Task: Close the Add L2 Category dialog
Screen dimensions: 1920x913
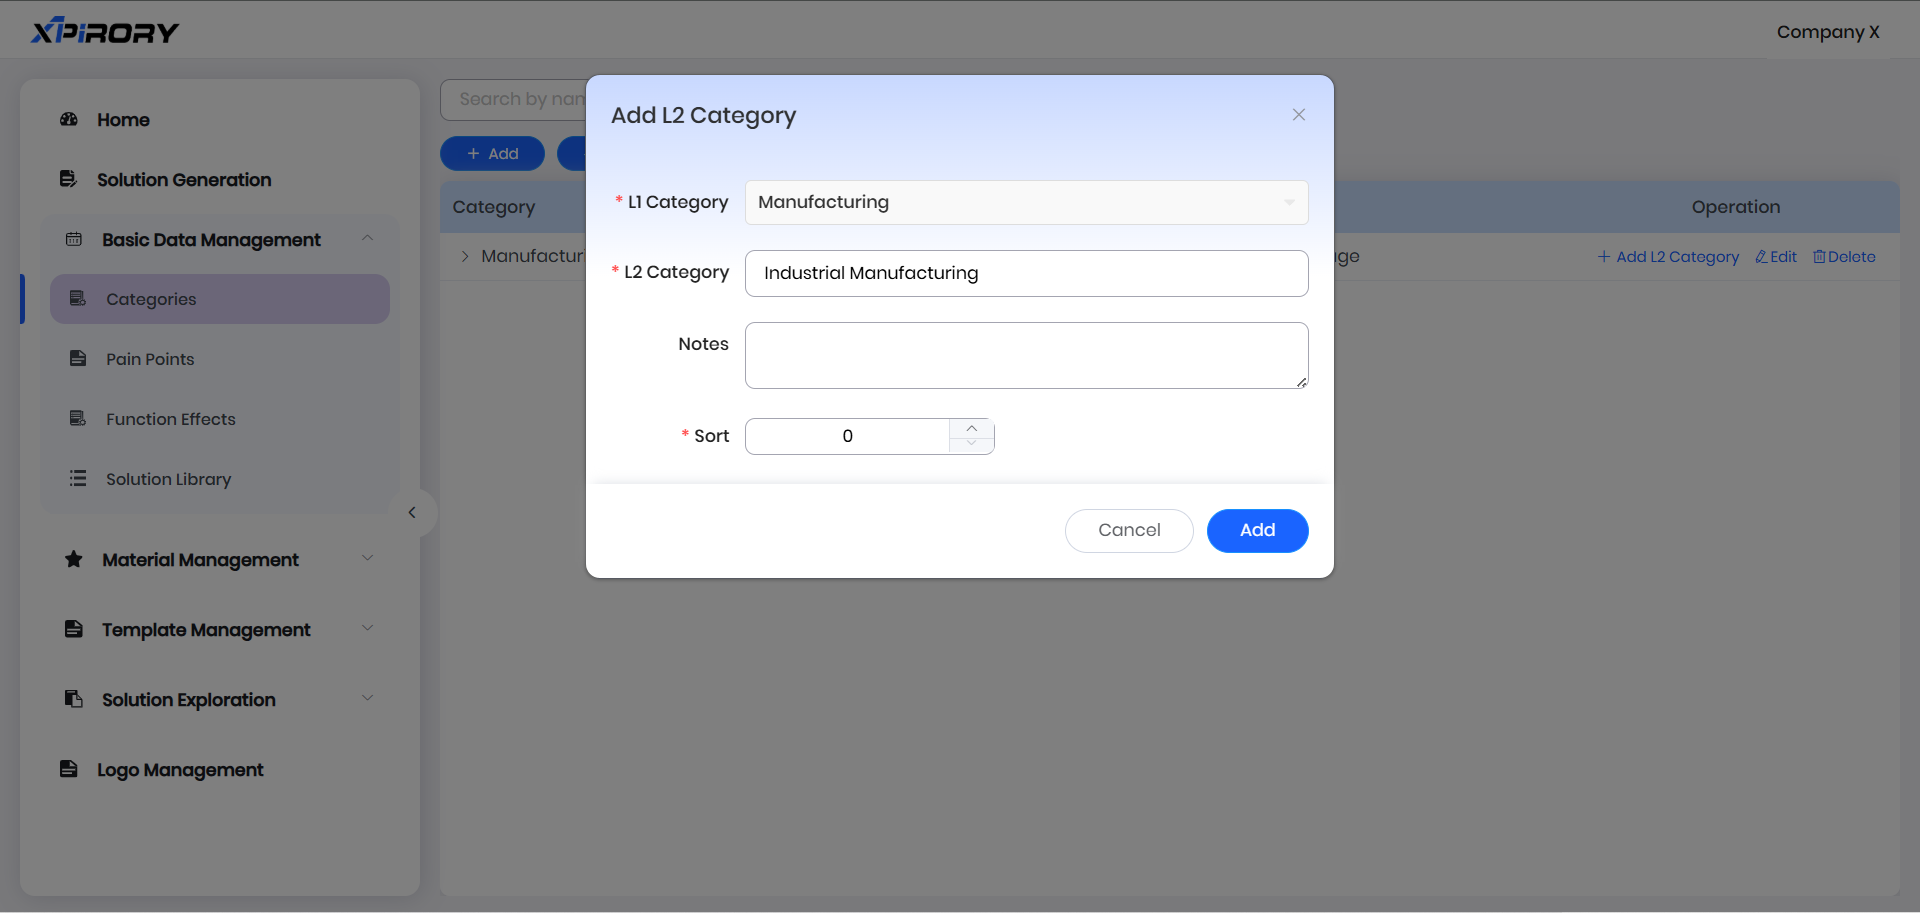Action: tap(1298, 115)
